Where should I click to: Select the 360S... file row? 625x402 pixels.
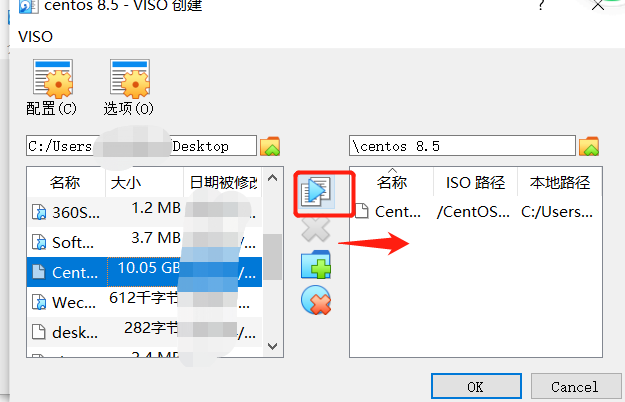tap(144, 212)
